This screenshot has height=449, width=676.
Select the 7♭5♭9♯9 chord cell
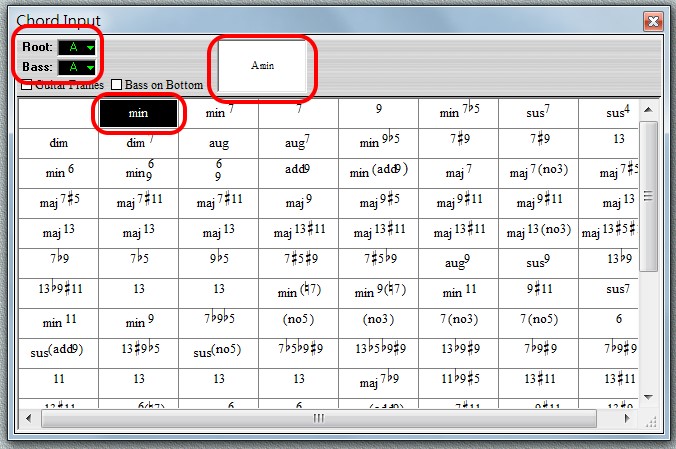pos(298,353)
